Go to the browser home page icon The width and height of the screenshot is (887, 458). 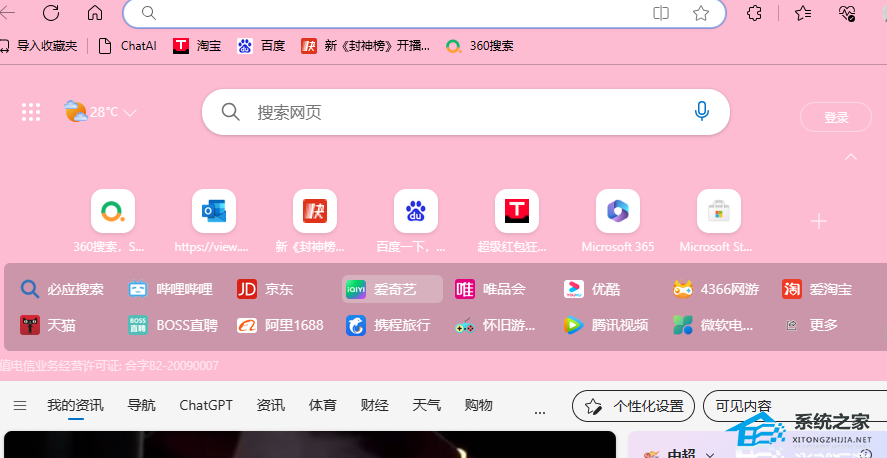(95, 12)
